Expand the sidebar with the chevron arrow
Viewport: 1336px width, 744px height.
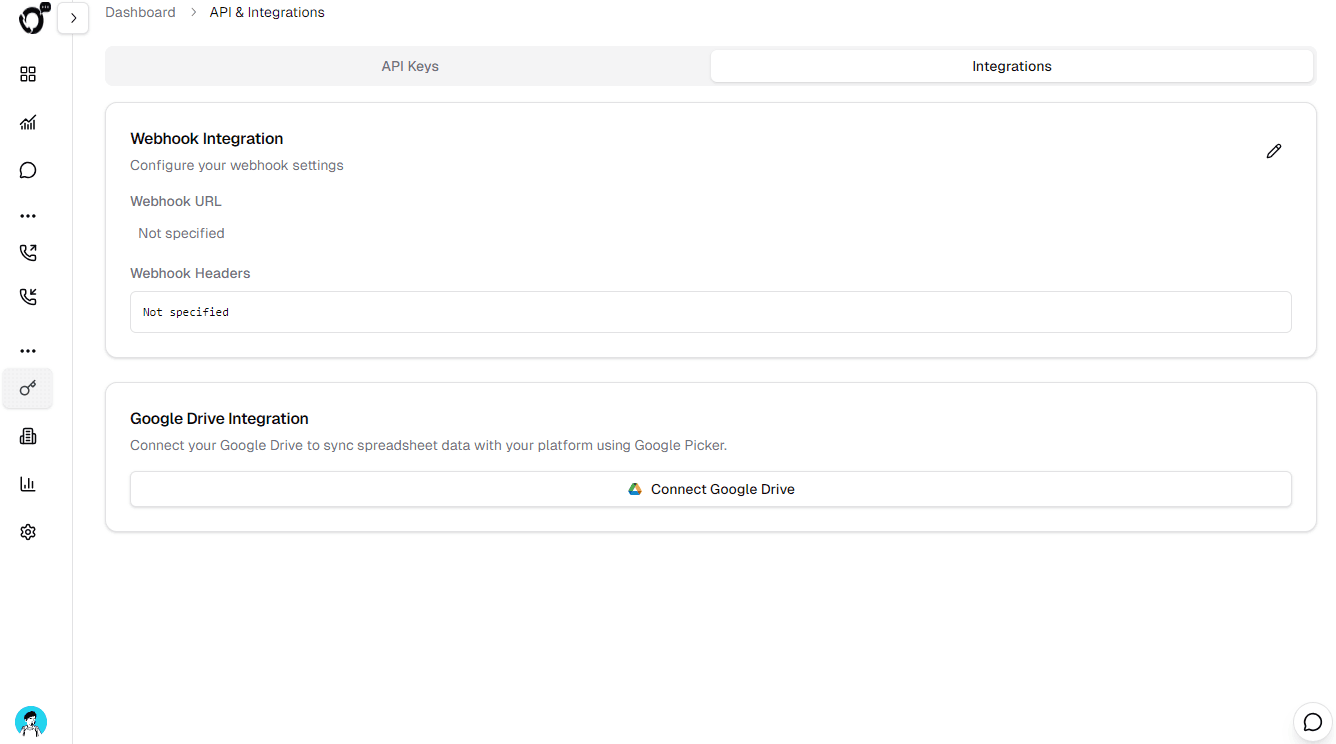pyautogui.click(x=73, y=17)
